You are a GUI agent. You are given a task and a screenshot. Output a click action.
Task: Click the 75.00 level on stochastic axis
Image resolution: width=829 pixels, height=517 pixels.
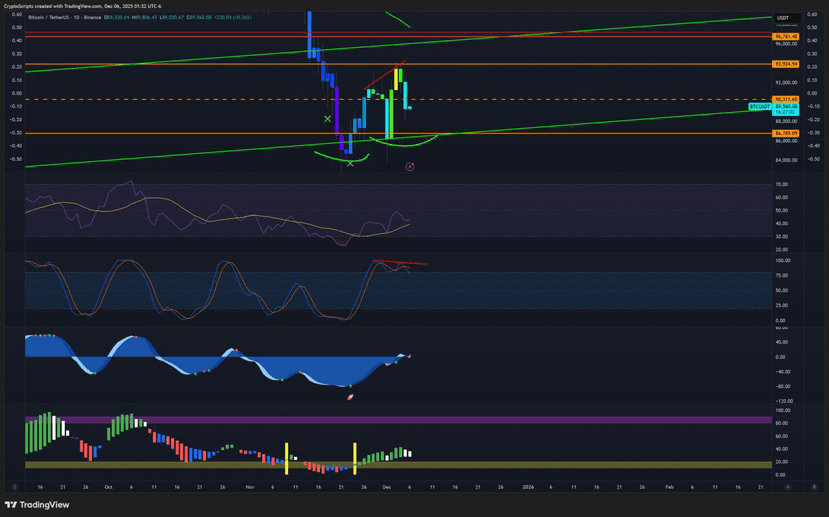(781, 275)
